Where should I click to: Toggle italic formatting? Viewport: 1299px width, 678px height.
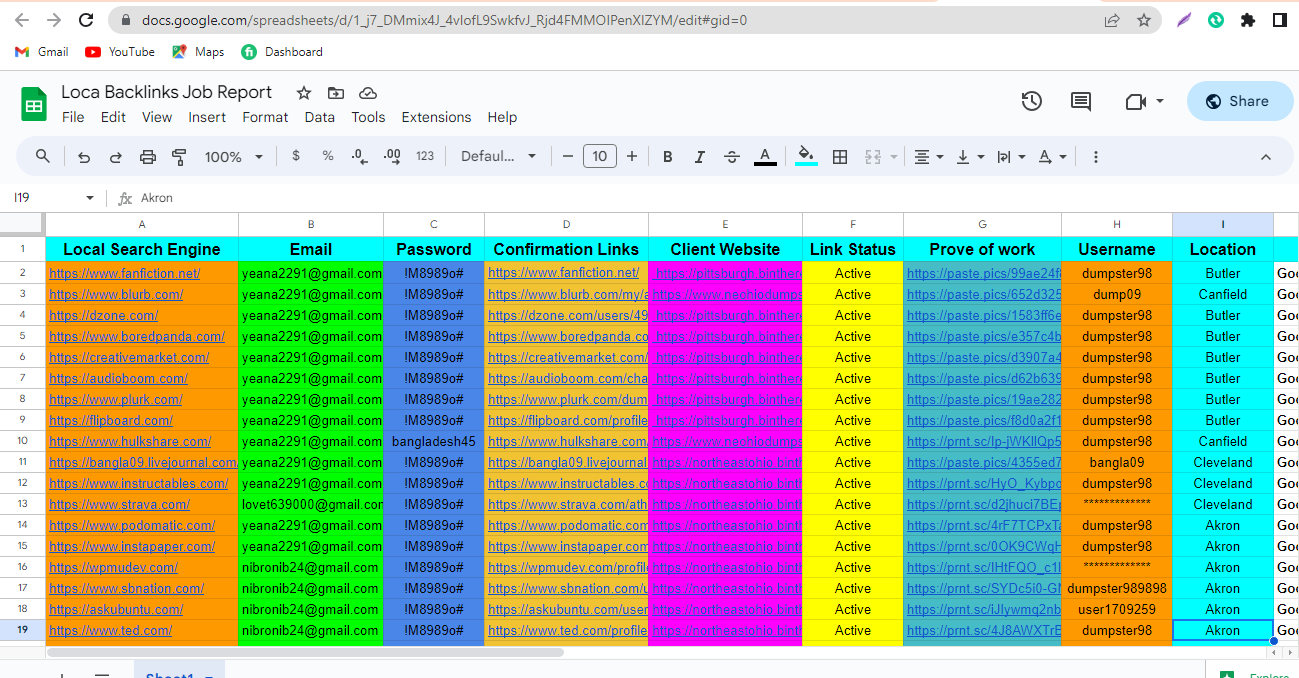point(700,157)
